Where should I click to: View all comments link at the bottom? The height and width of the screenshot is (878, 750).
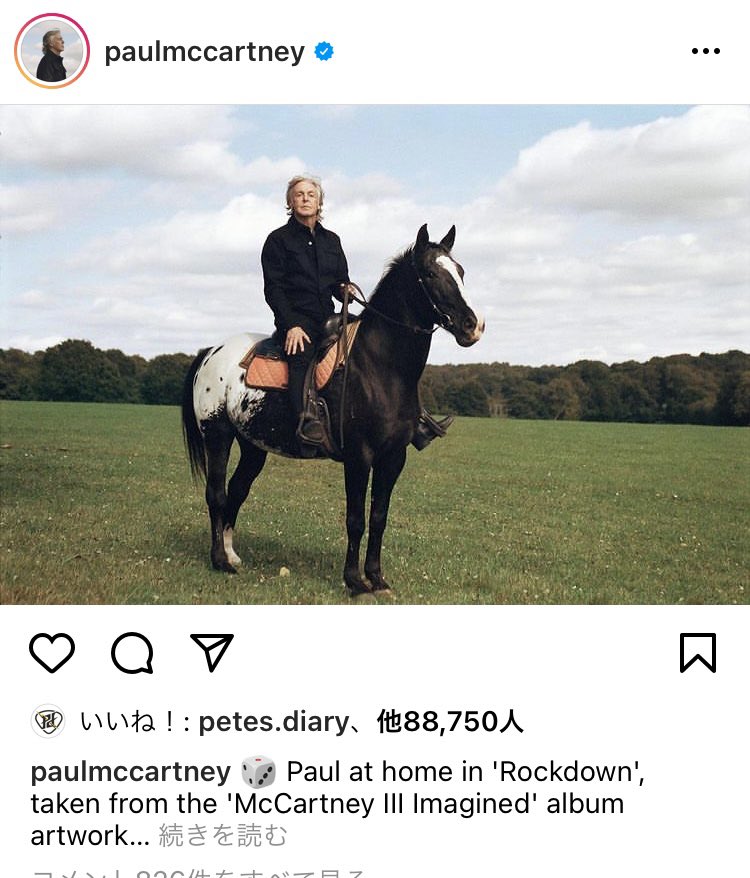click(199, 873)
